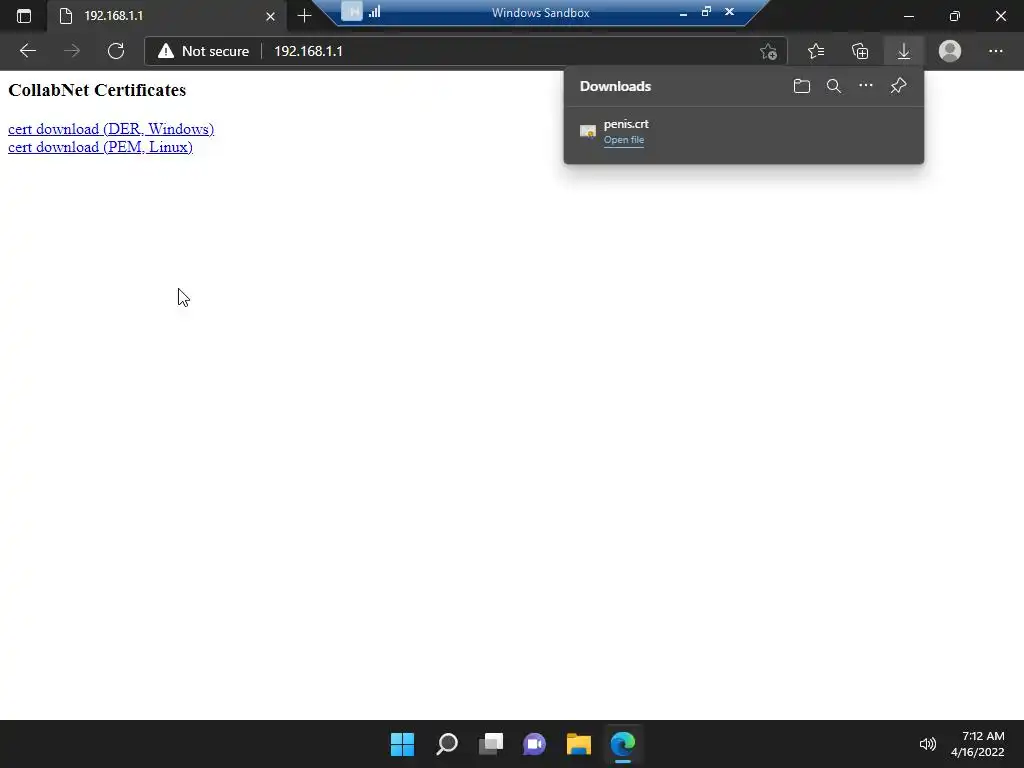The width and height of the screenshot is (1024, 768).
Task: Close the Windows Sandbox connection bar
Action: [x=729, y=12]
